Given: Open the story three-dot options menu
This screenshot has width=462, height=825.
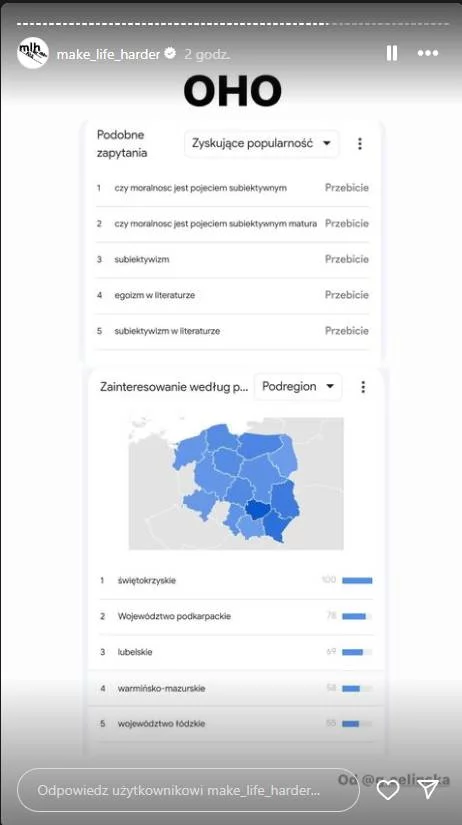Looking at the screenshot, I should pyautogui.click(x=427, y=53).
